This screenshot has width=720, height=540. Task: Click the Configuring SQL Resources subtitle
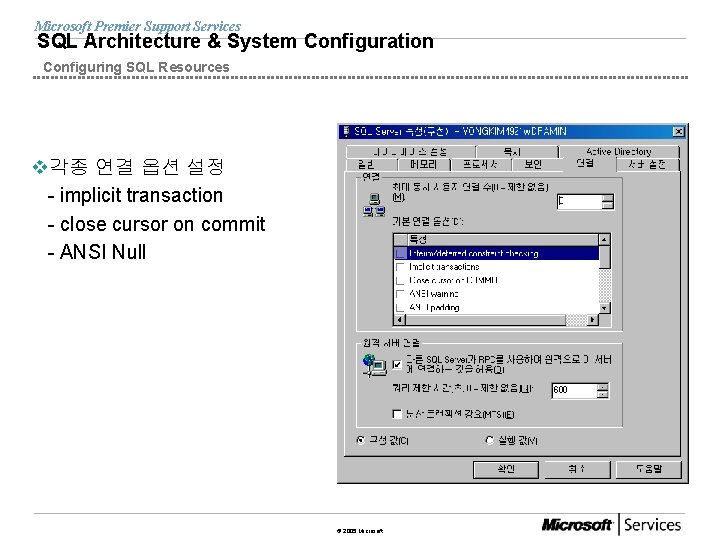tap(136, 67)
